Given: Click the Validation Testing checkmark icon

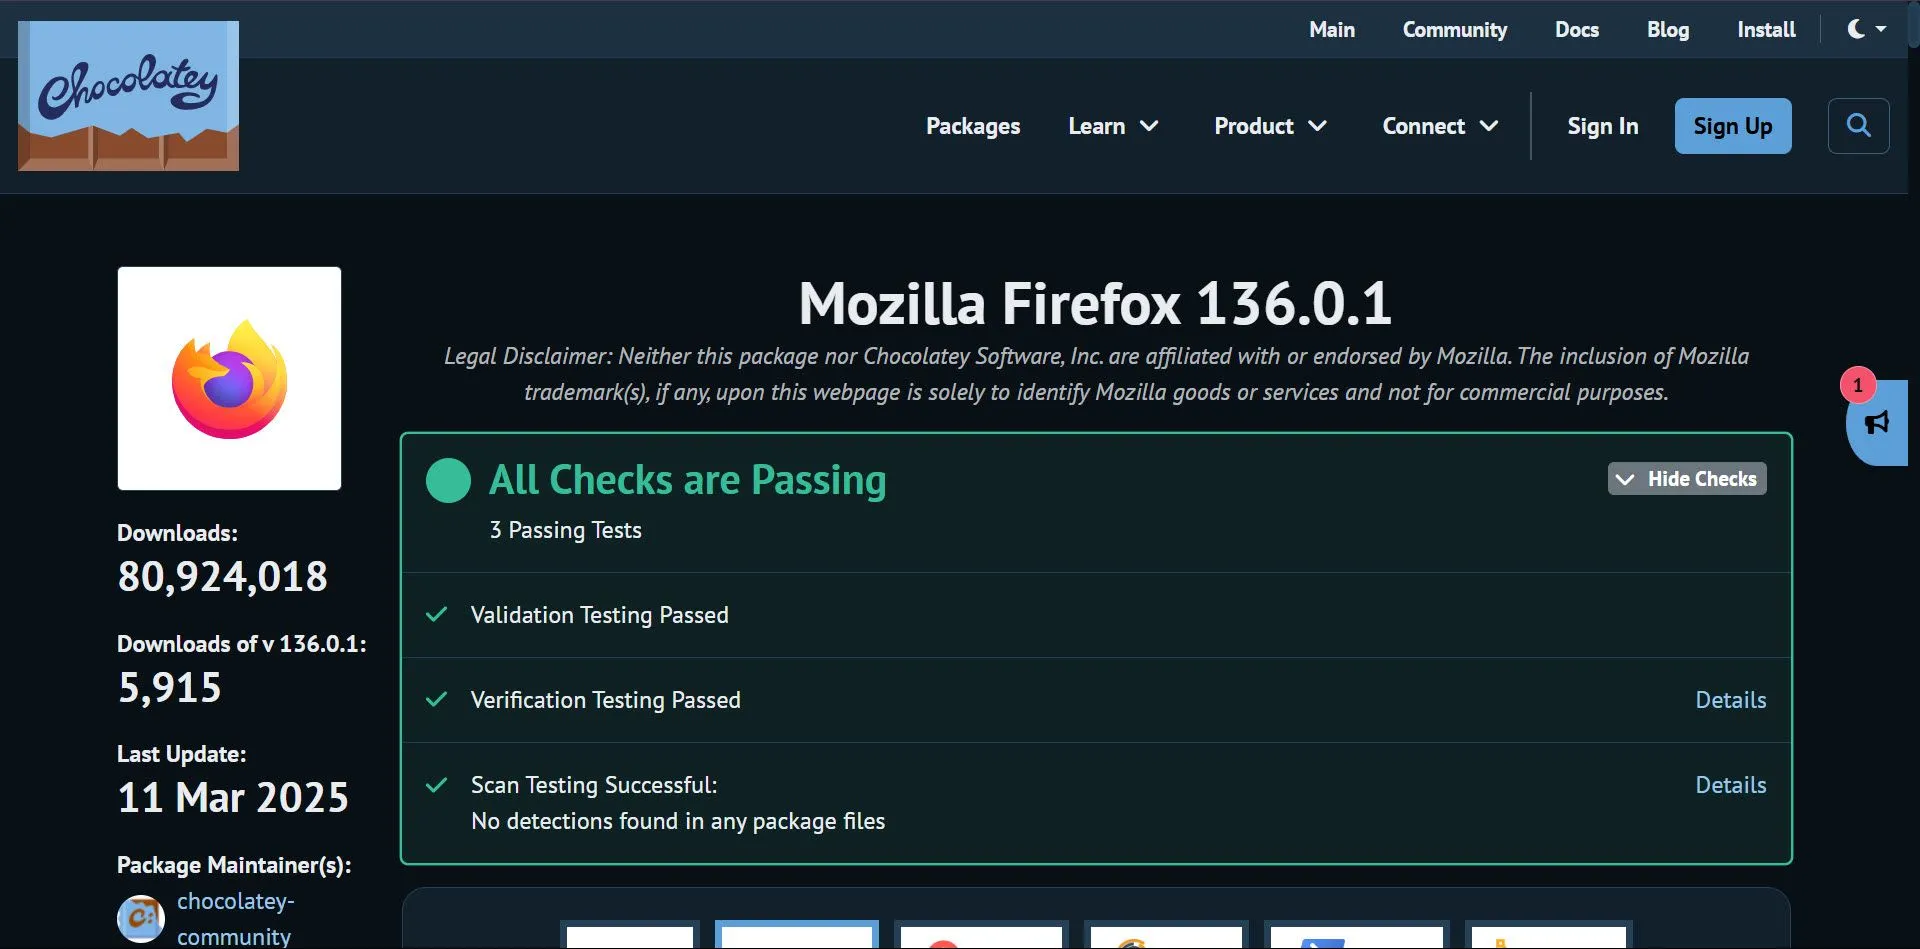Looking at the screenshot, I should point(437,614).
